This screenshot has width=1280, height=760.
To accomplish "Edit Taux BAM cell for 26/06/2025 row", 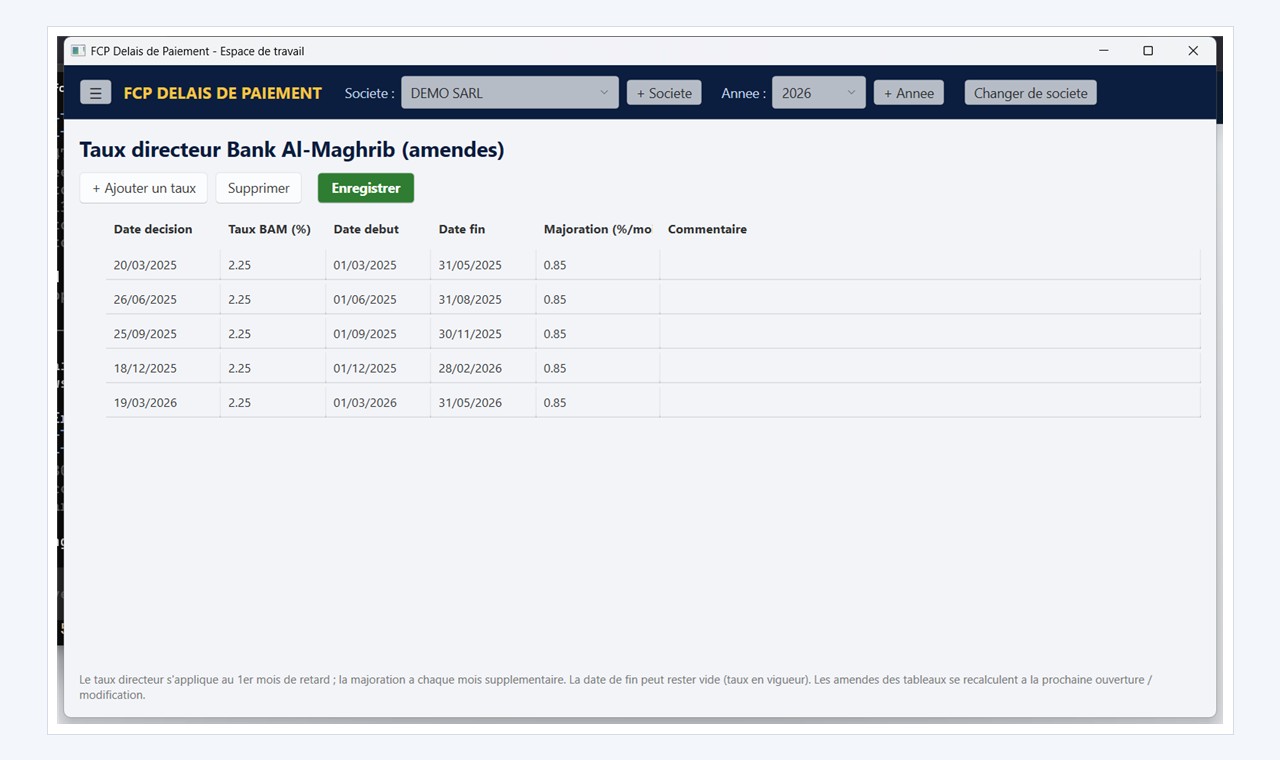I will (273, 299).
